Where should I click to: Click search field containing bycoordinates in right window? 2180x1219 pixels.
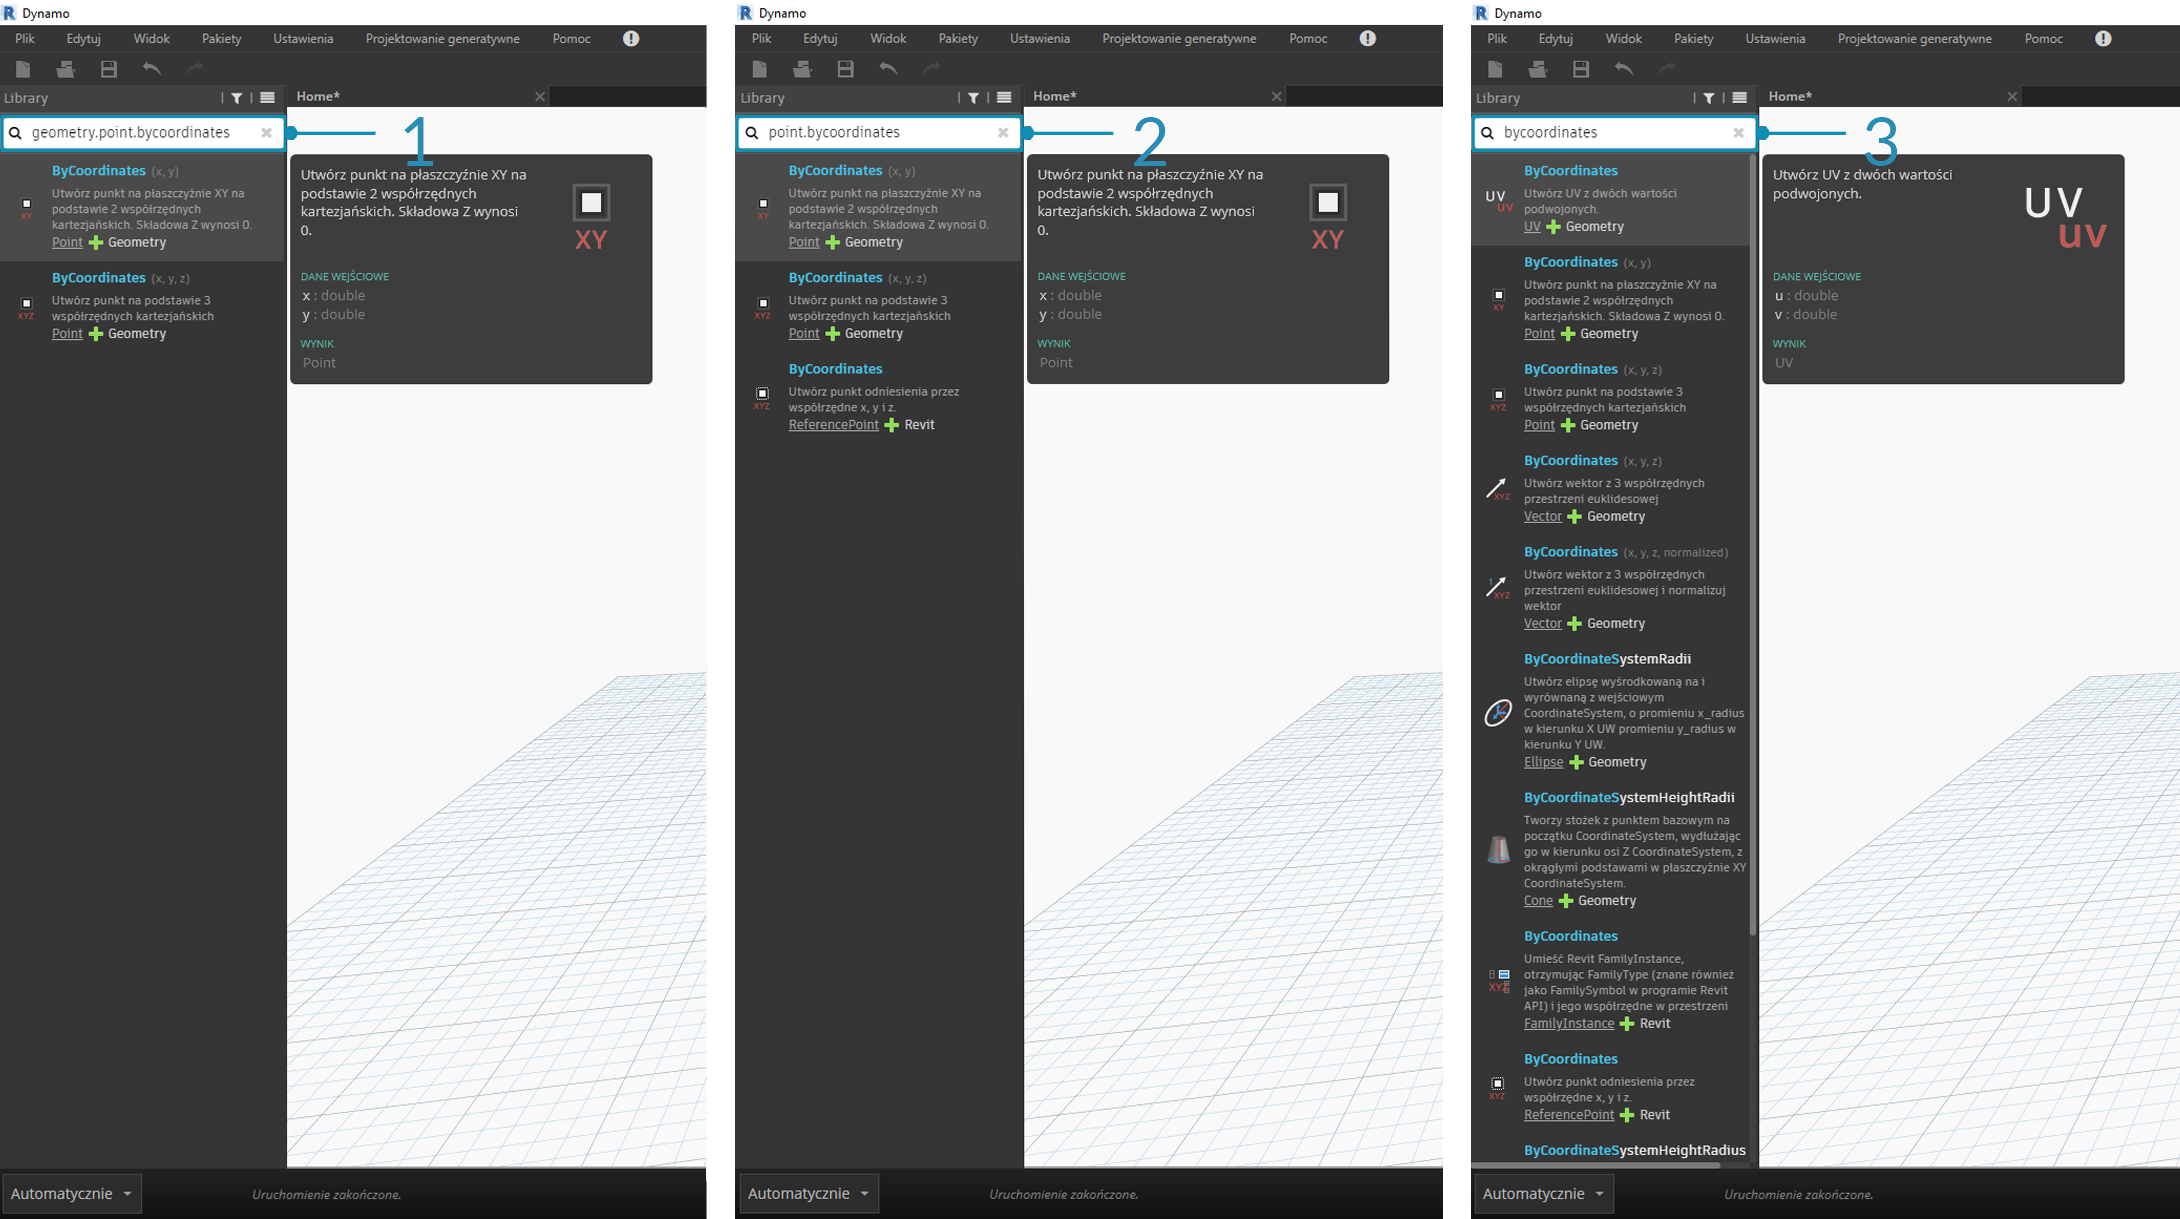tap(1614, 132)
